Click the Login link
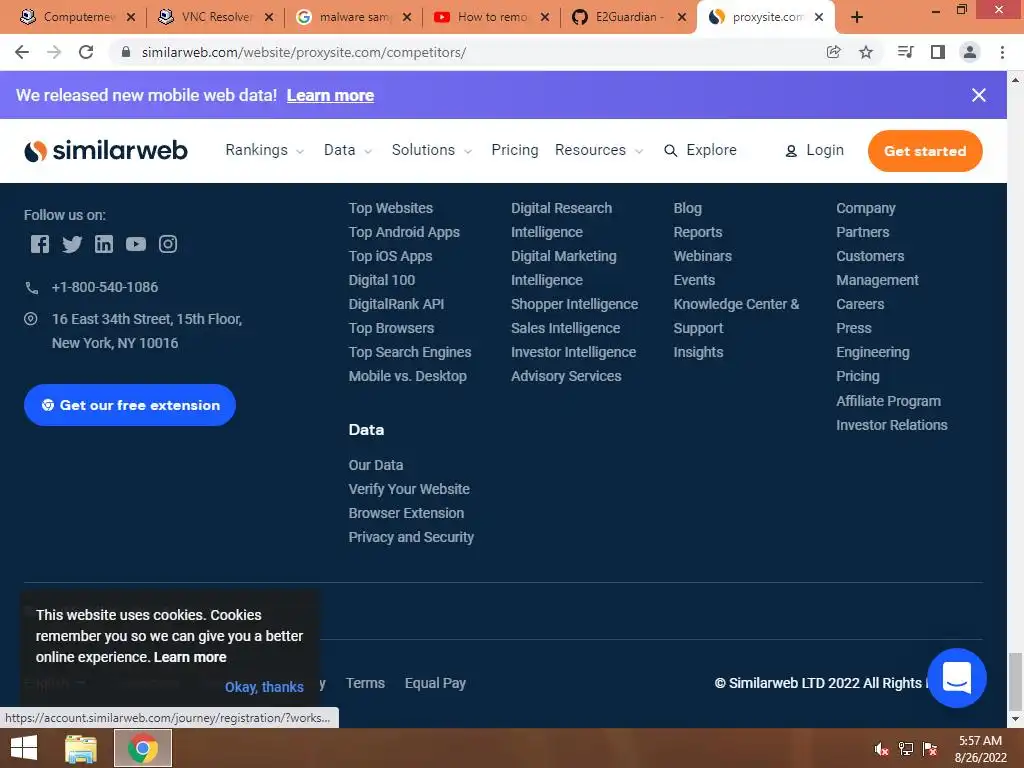The image size is (1024, 768). (x=814, y=150)
